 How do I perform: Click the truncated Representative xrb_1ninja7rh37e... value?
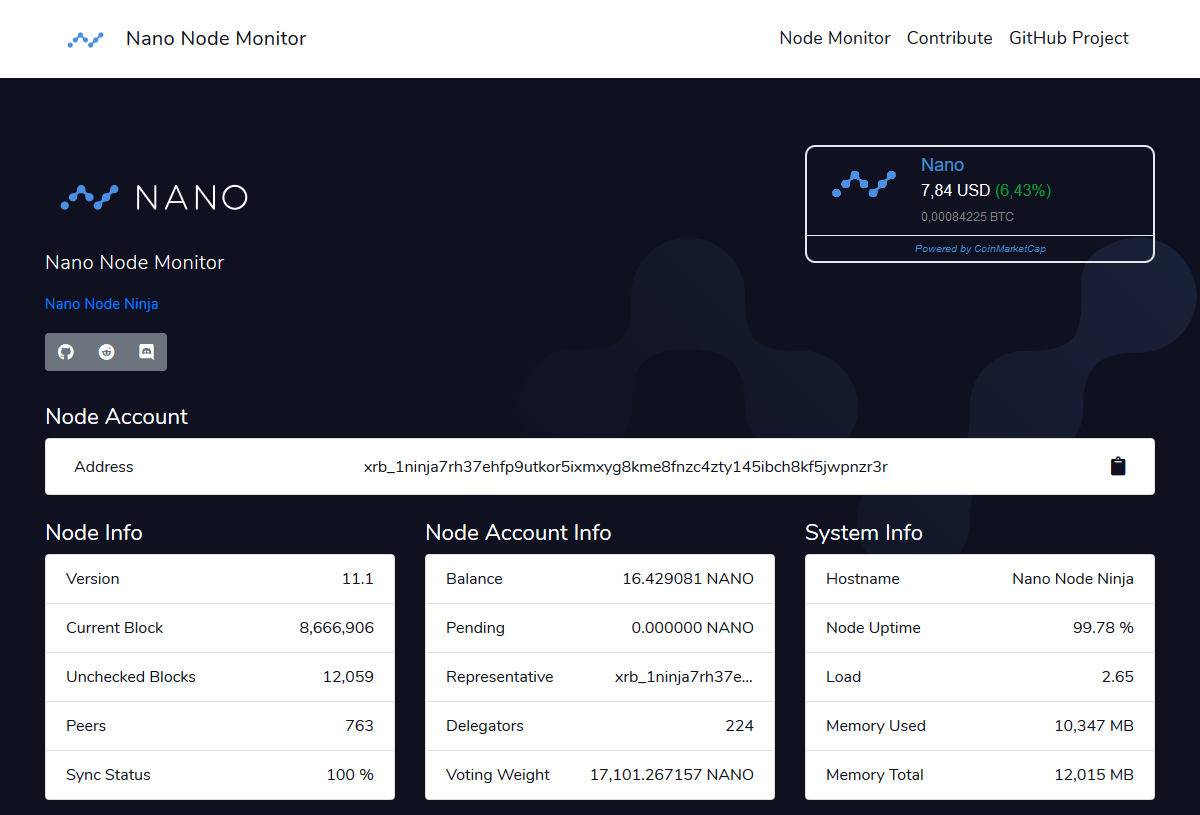(x=684, y=677)
